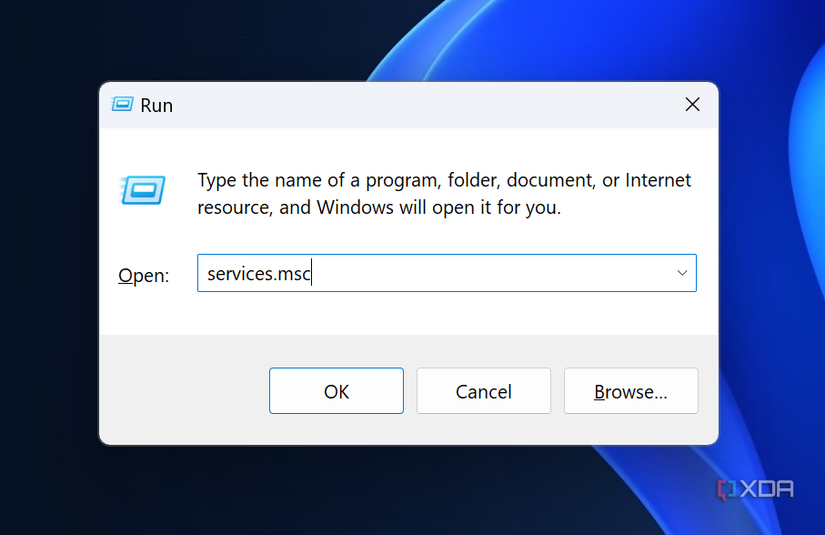The image size is (825, 535).
Task: Click the 'Run' title text
Action: pos(156,105)
